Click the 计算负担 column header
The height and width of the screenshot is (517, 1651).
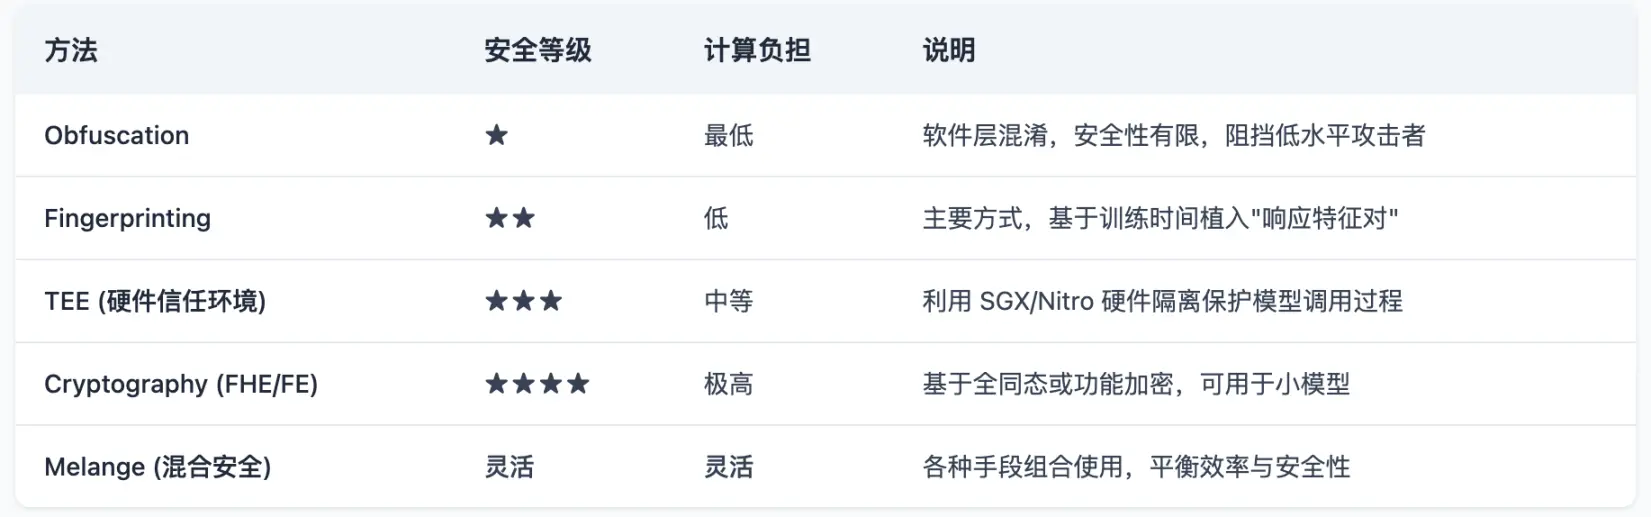pyautogui.click(x=757, y=50)
